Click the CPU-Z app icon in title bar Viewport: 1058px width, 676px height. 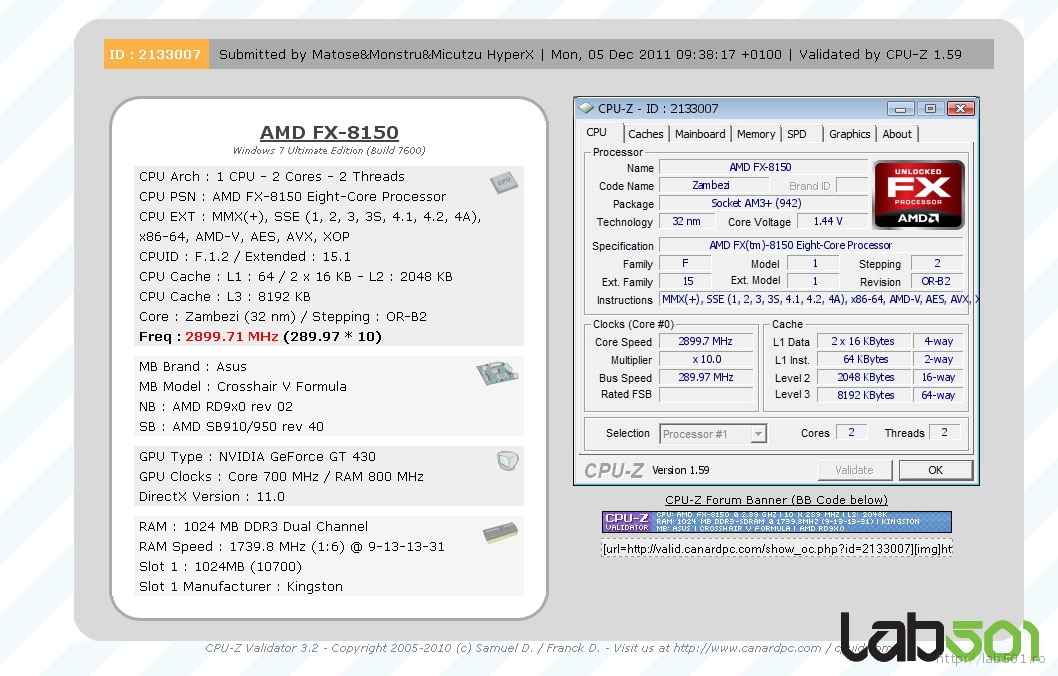586,108
